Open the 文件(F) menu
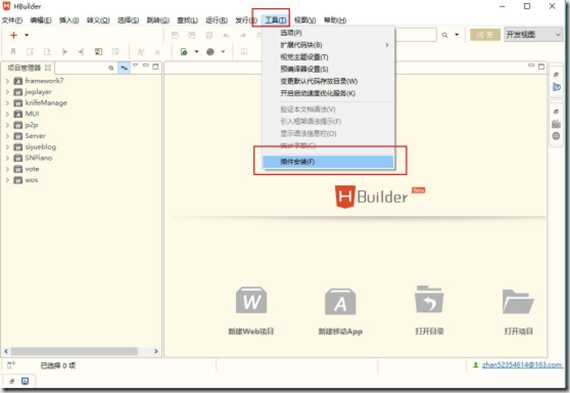This screenshot has width=570, height=393. (12, 20)
